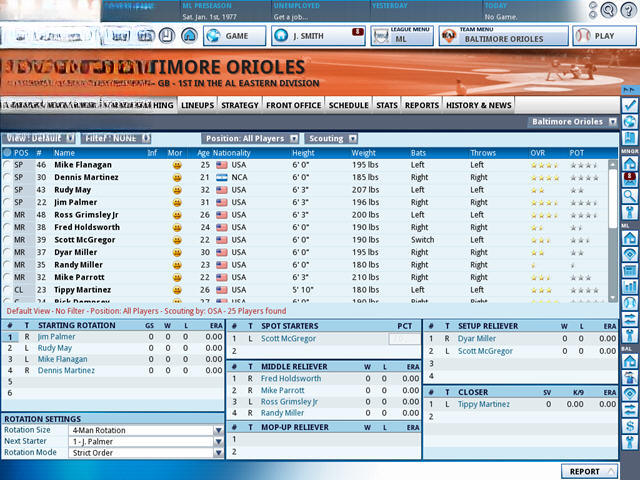640x480 pixels.
Task: Open the transactions arrows icon under ML
Action: coord(630,319)
